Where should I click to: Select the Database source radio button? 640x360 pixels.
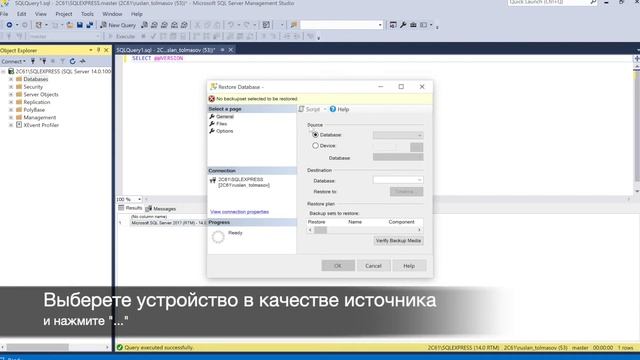(315, 134)
